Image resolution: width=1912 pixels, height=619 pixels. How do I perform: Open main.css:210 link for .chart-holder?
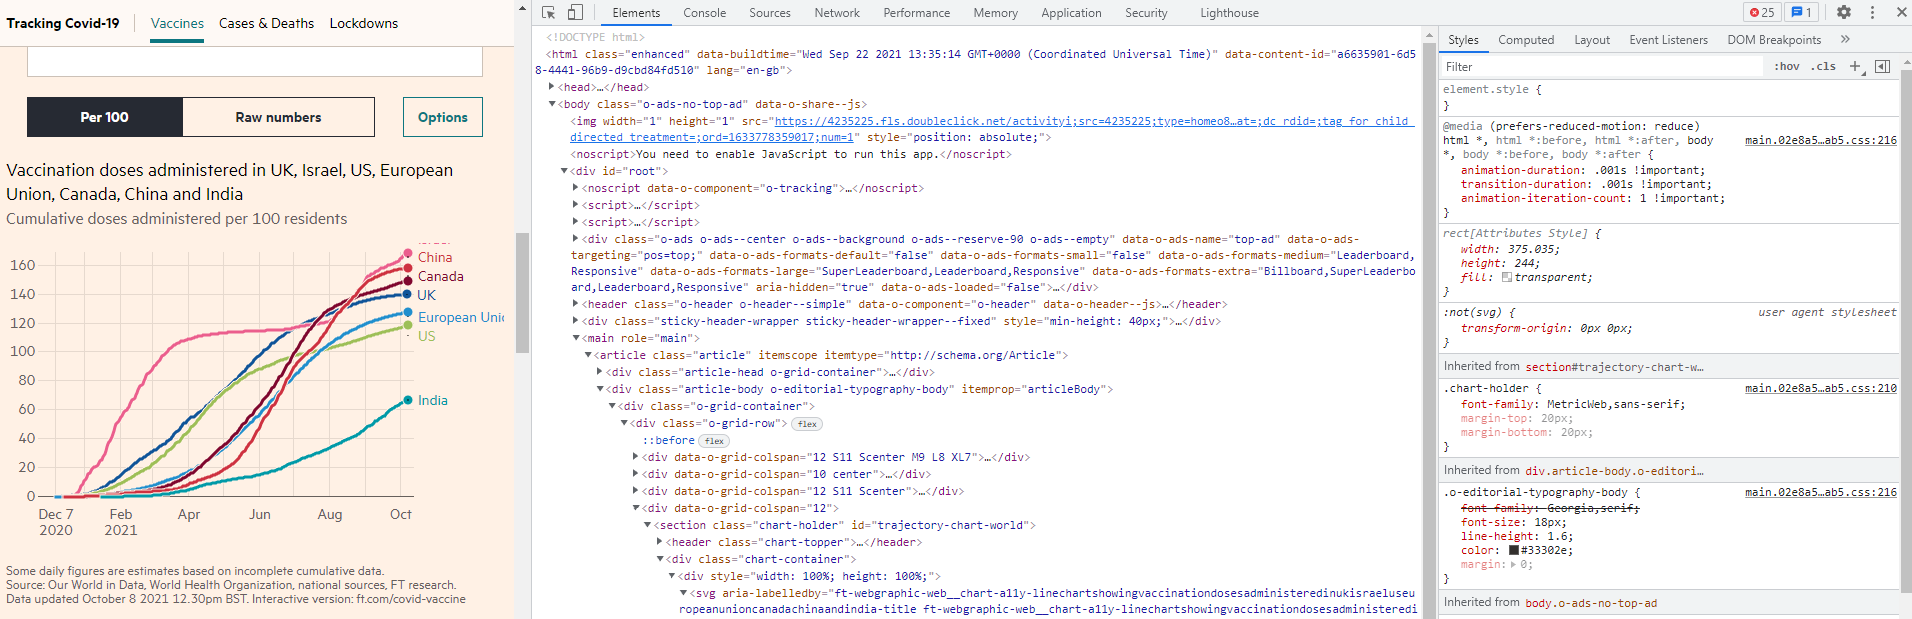click(x=1820, y=389)
